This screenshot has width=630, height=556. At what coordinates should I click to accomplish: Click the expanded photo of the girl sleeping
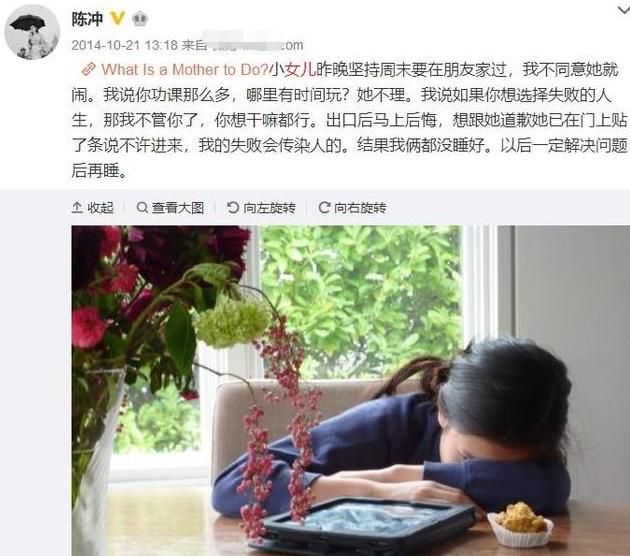tap(350, 390)
